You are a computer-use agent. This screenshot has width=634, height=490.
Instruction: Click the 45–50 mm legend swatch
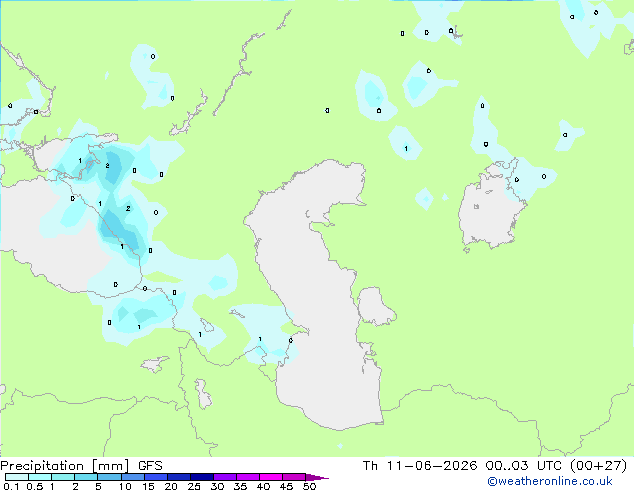294,477
